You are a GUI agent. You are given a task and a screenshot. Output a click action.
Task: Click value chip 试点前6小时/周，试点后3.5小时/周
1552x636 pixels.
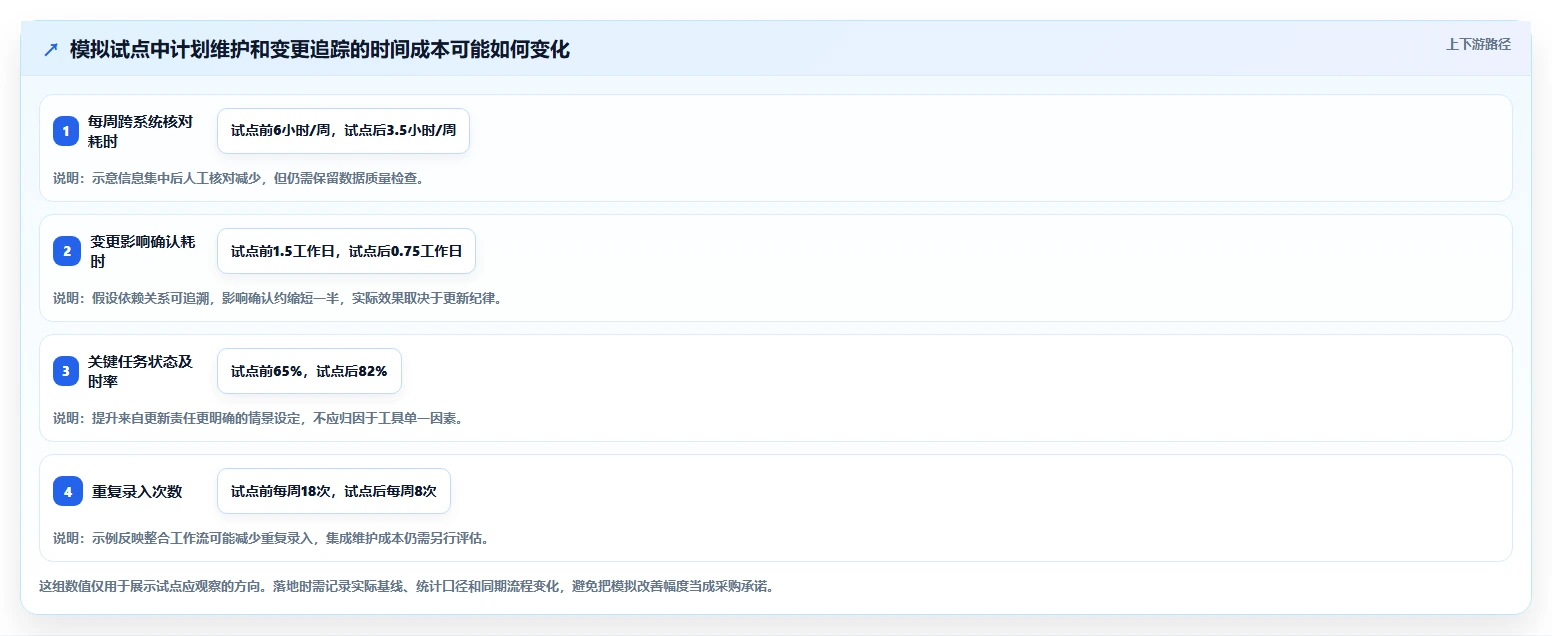point(343,131)
